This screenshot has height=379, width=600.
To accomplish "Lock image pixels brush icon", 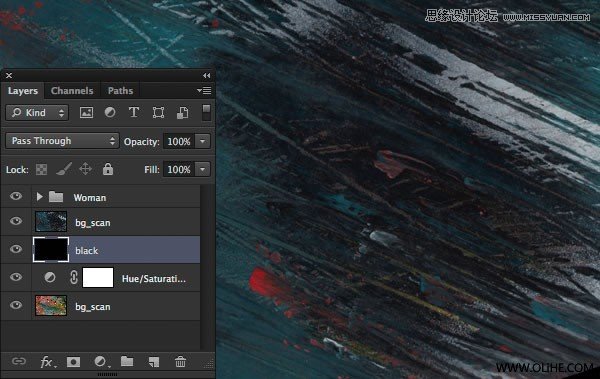I will click(x=64, y=169).
